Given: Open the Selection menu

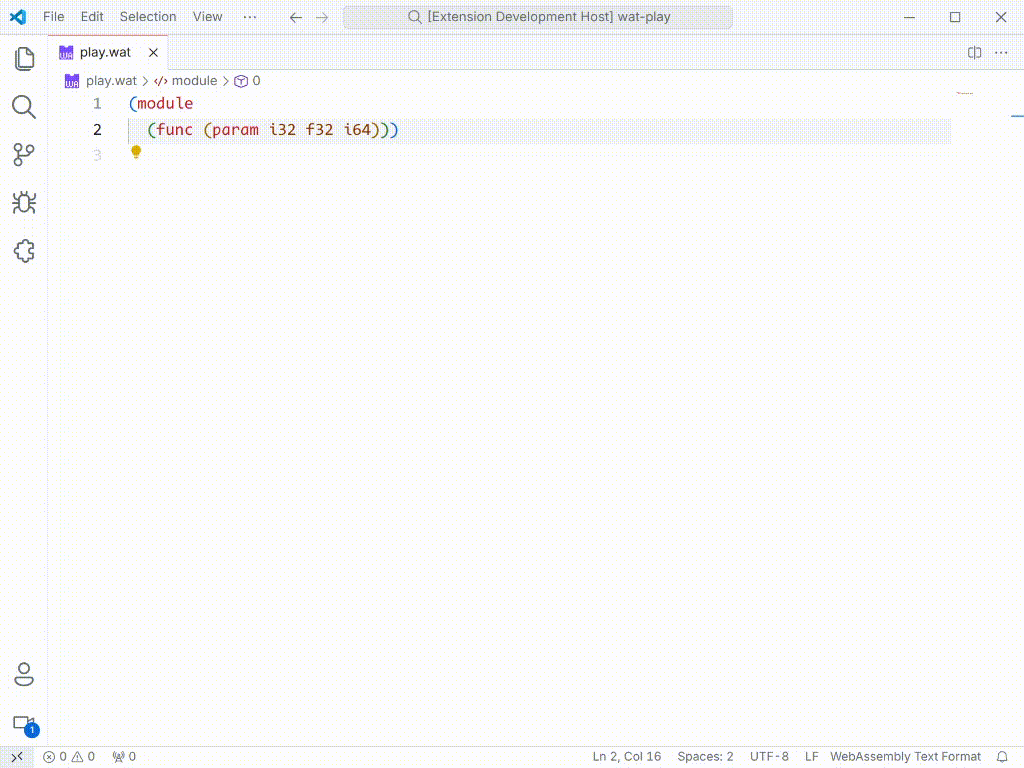Looking at the screenshot, I should coord(147,17).
